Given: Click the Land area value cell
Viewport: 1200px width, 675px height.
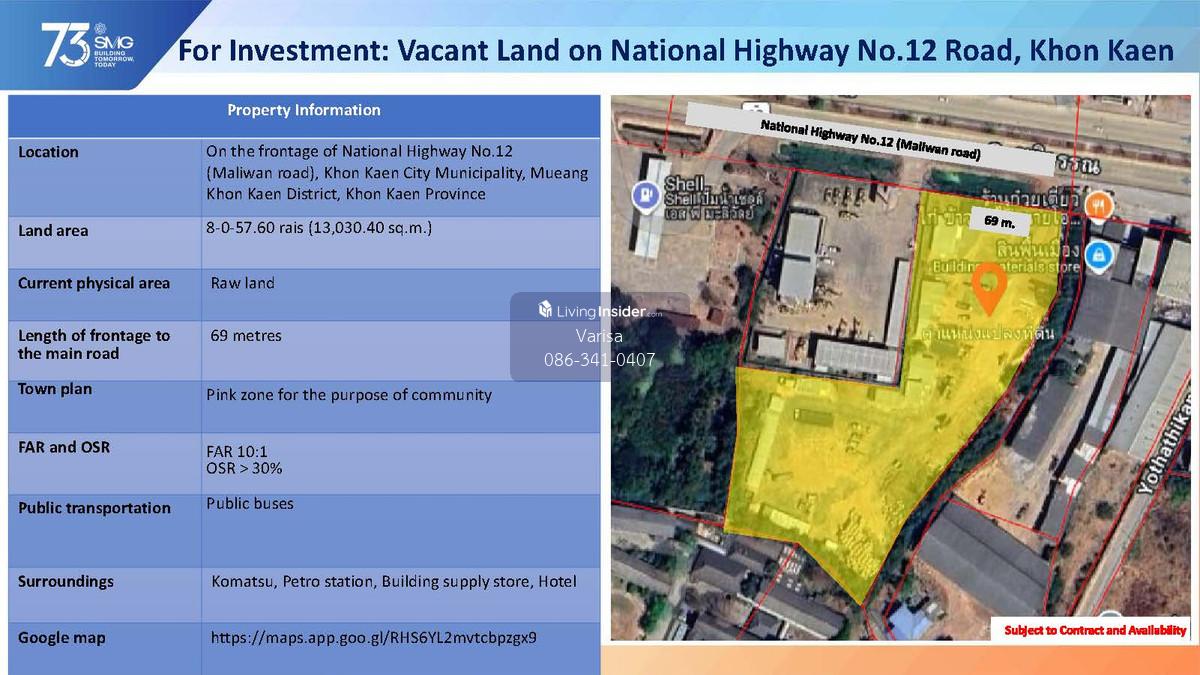Looking at the screenshot, I should coord(318,228).
